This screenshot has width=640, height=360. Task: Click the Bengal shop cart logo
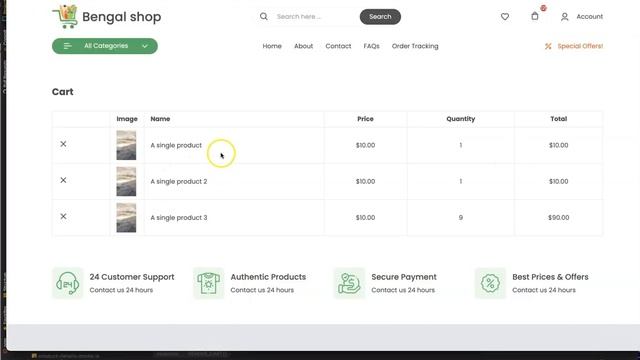click(65, 17)
